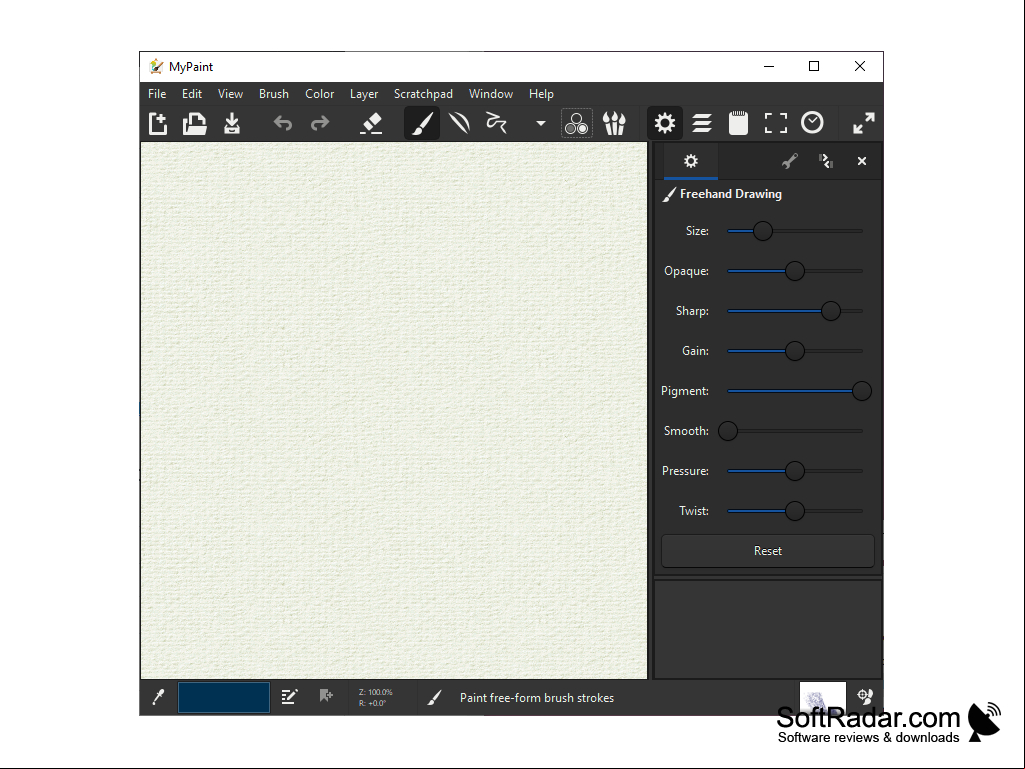The image size is (1025, 769).
Task: Open the File menu
Action: 157,94
